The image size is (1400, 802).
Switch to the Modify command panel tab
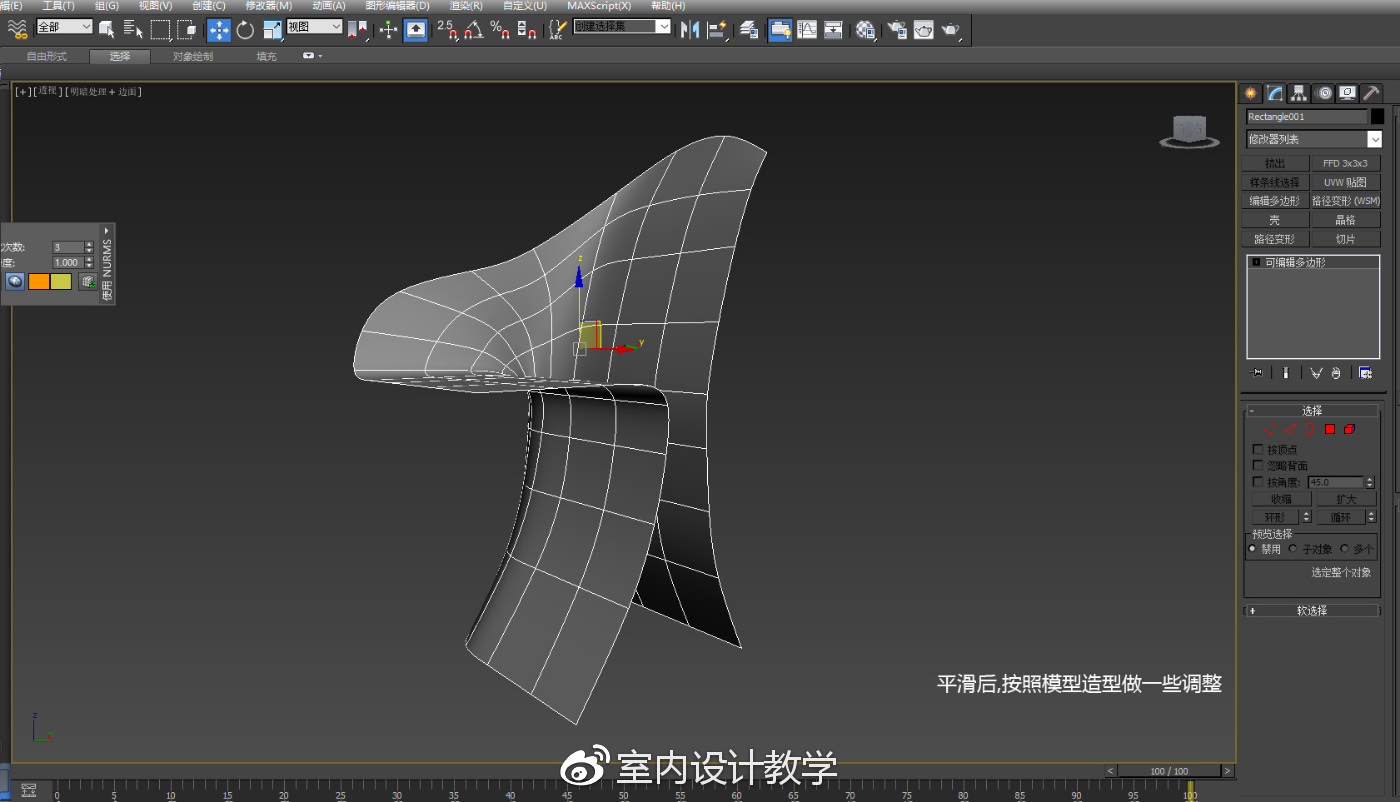click(x=1275, y=92)
